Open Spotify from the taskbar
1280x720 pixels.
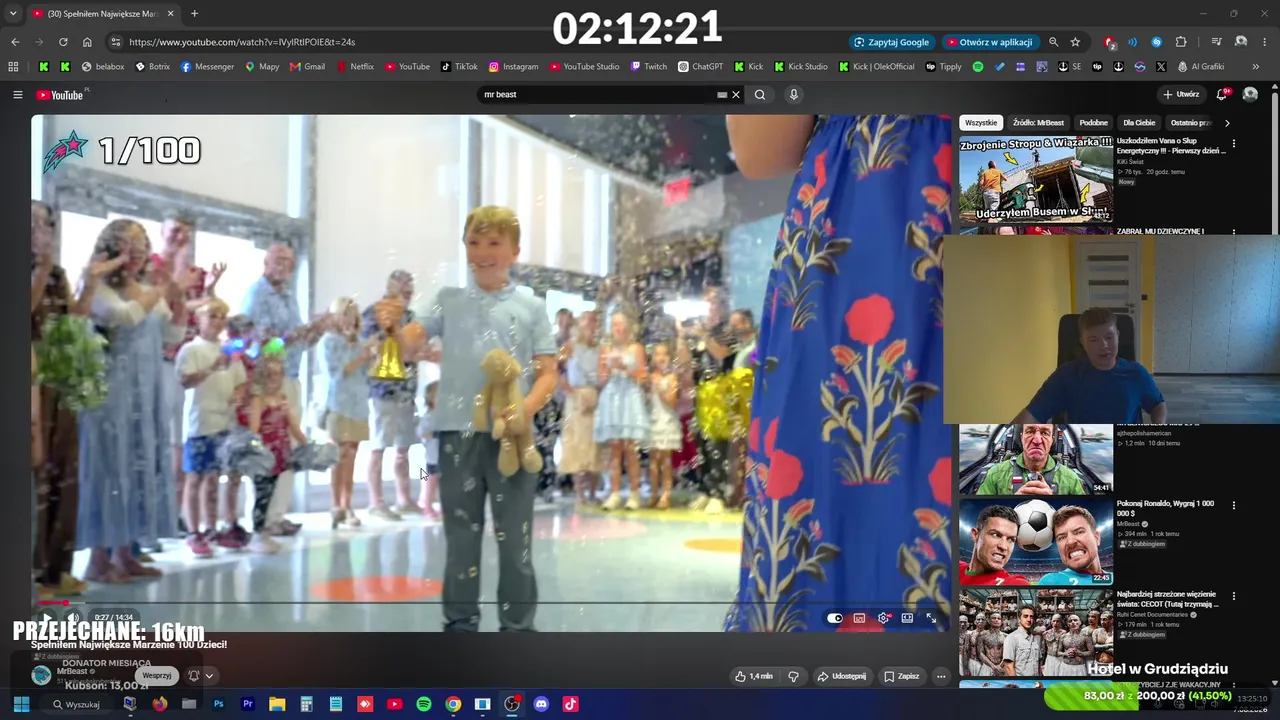pyautogui.click(x=424, y=704)
